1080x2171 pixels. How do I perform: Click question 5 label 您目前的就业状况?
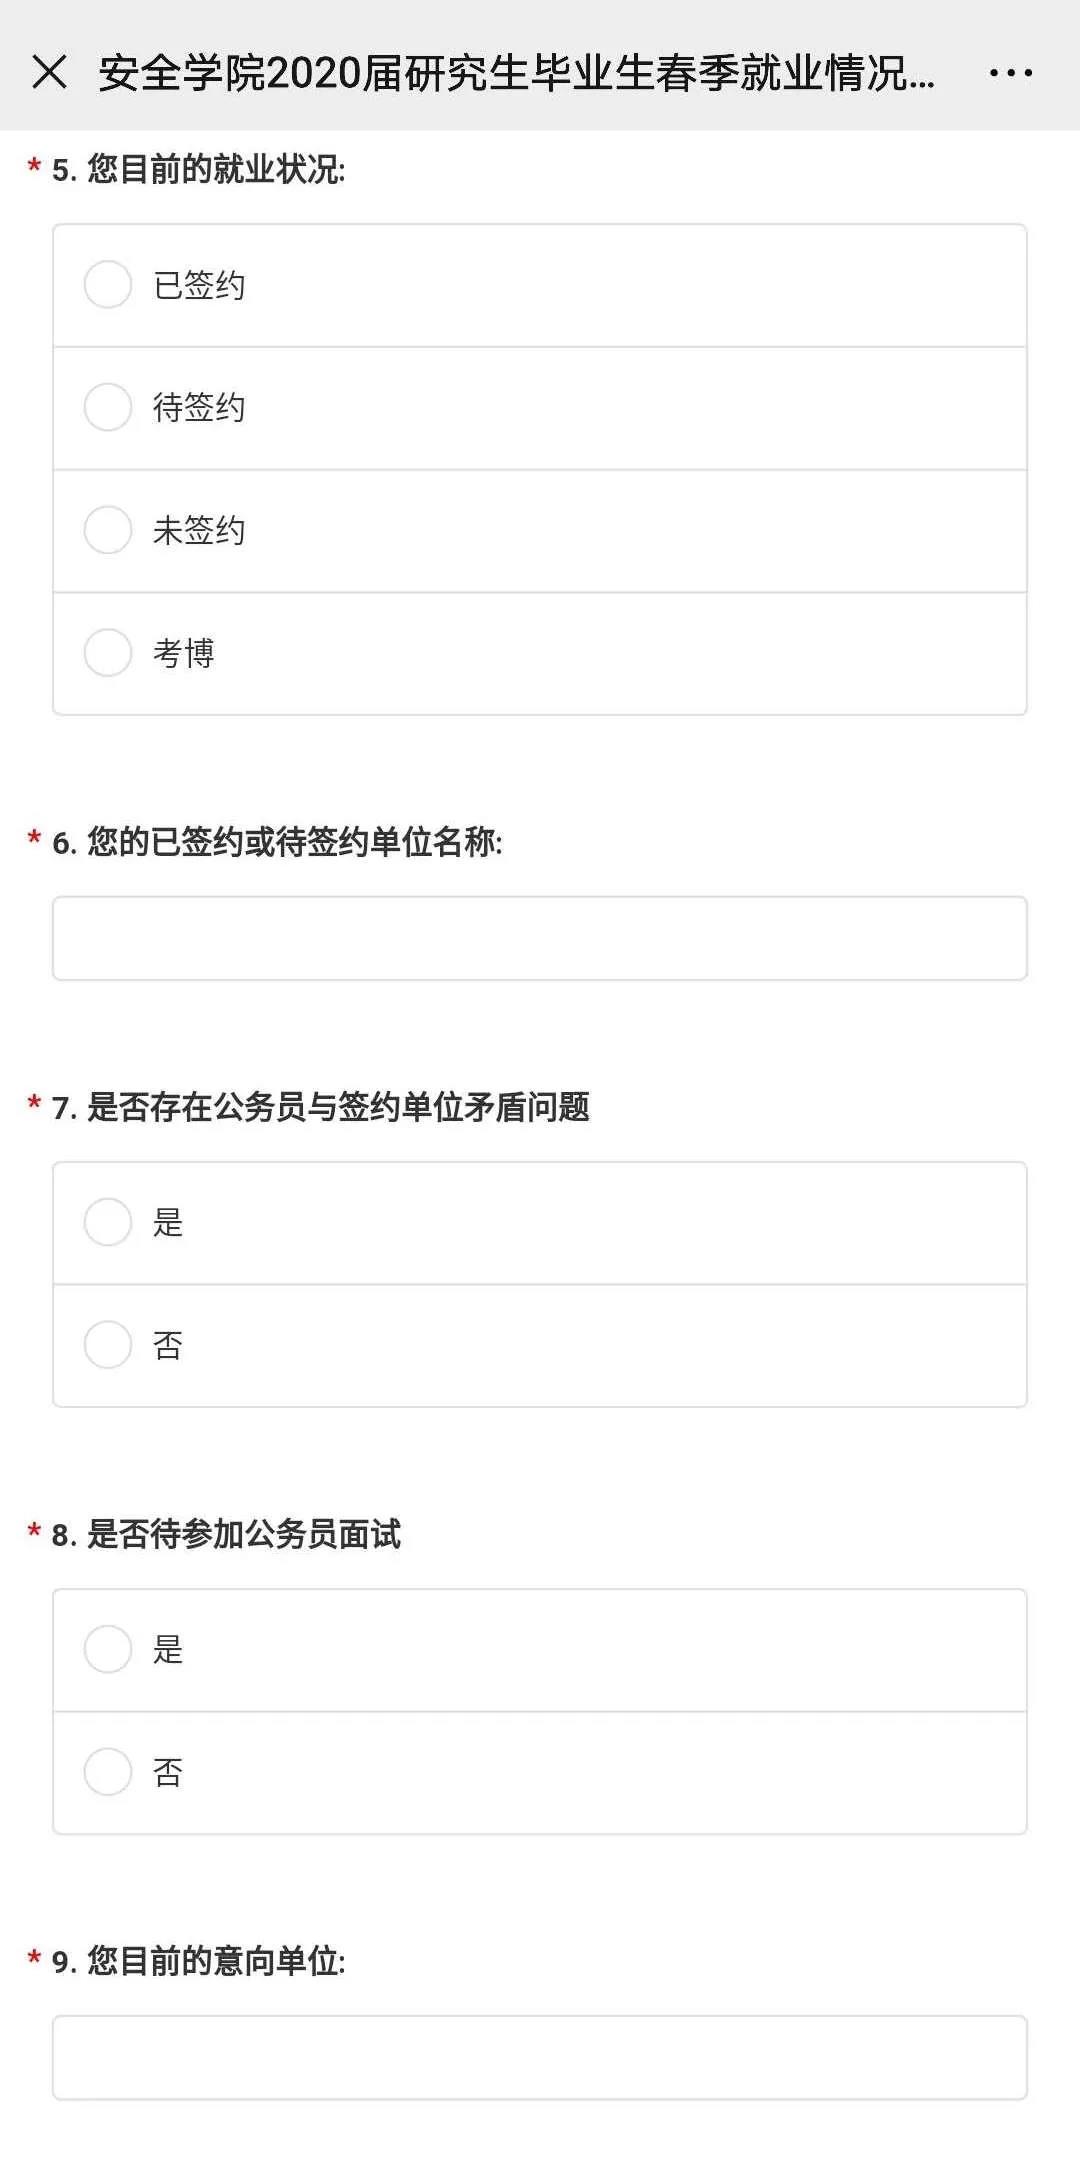point(215,169)
